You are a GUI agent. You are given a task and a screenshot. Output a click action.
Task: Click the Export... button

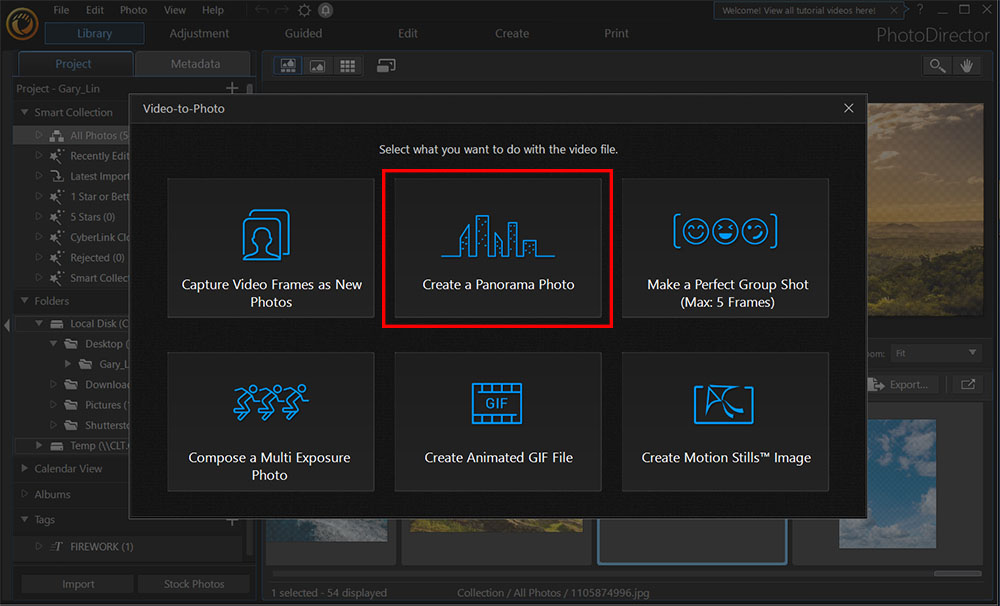click(901, 384)
